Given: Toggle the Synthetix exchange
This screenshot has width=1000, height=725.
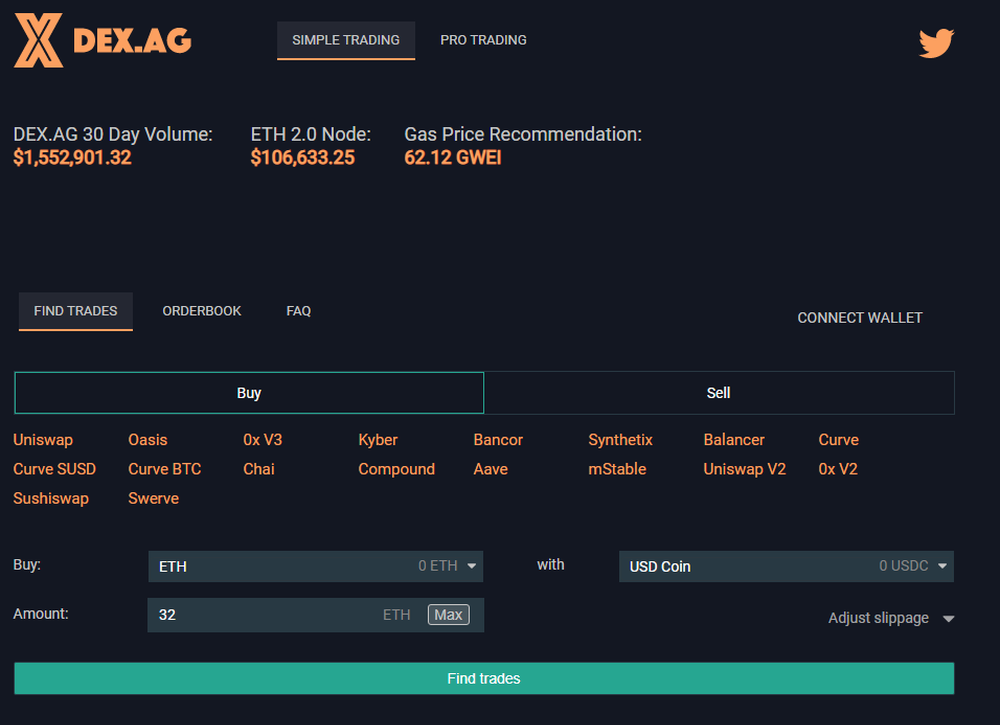Looking at the screenshot, I should point(621,440).
